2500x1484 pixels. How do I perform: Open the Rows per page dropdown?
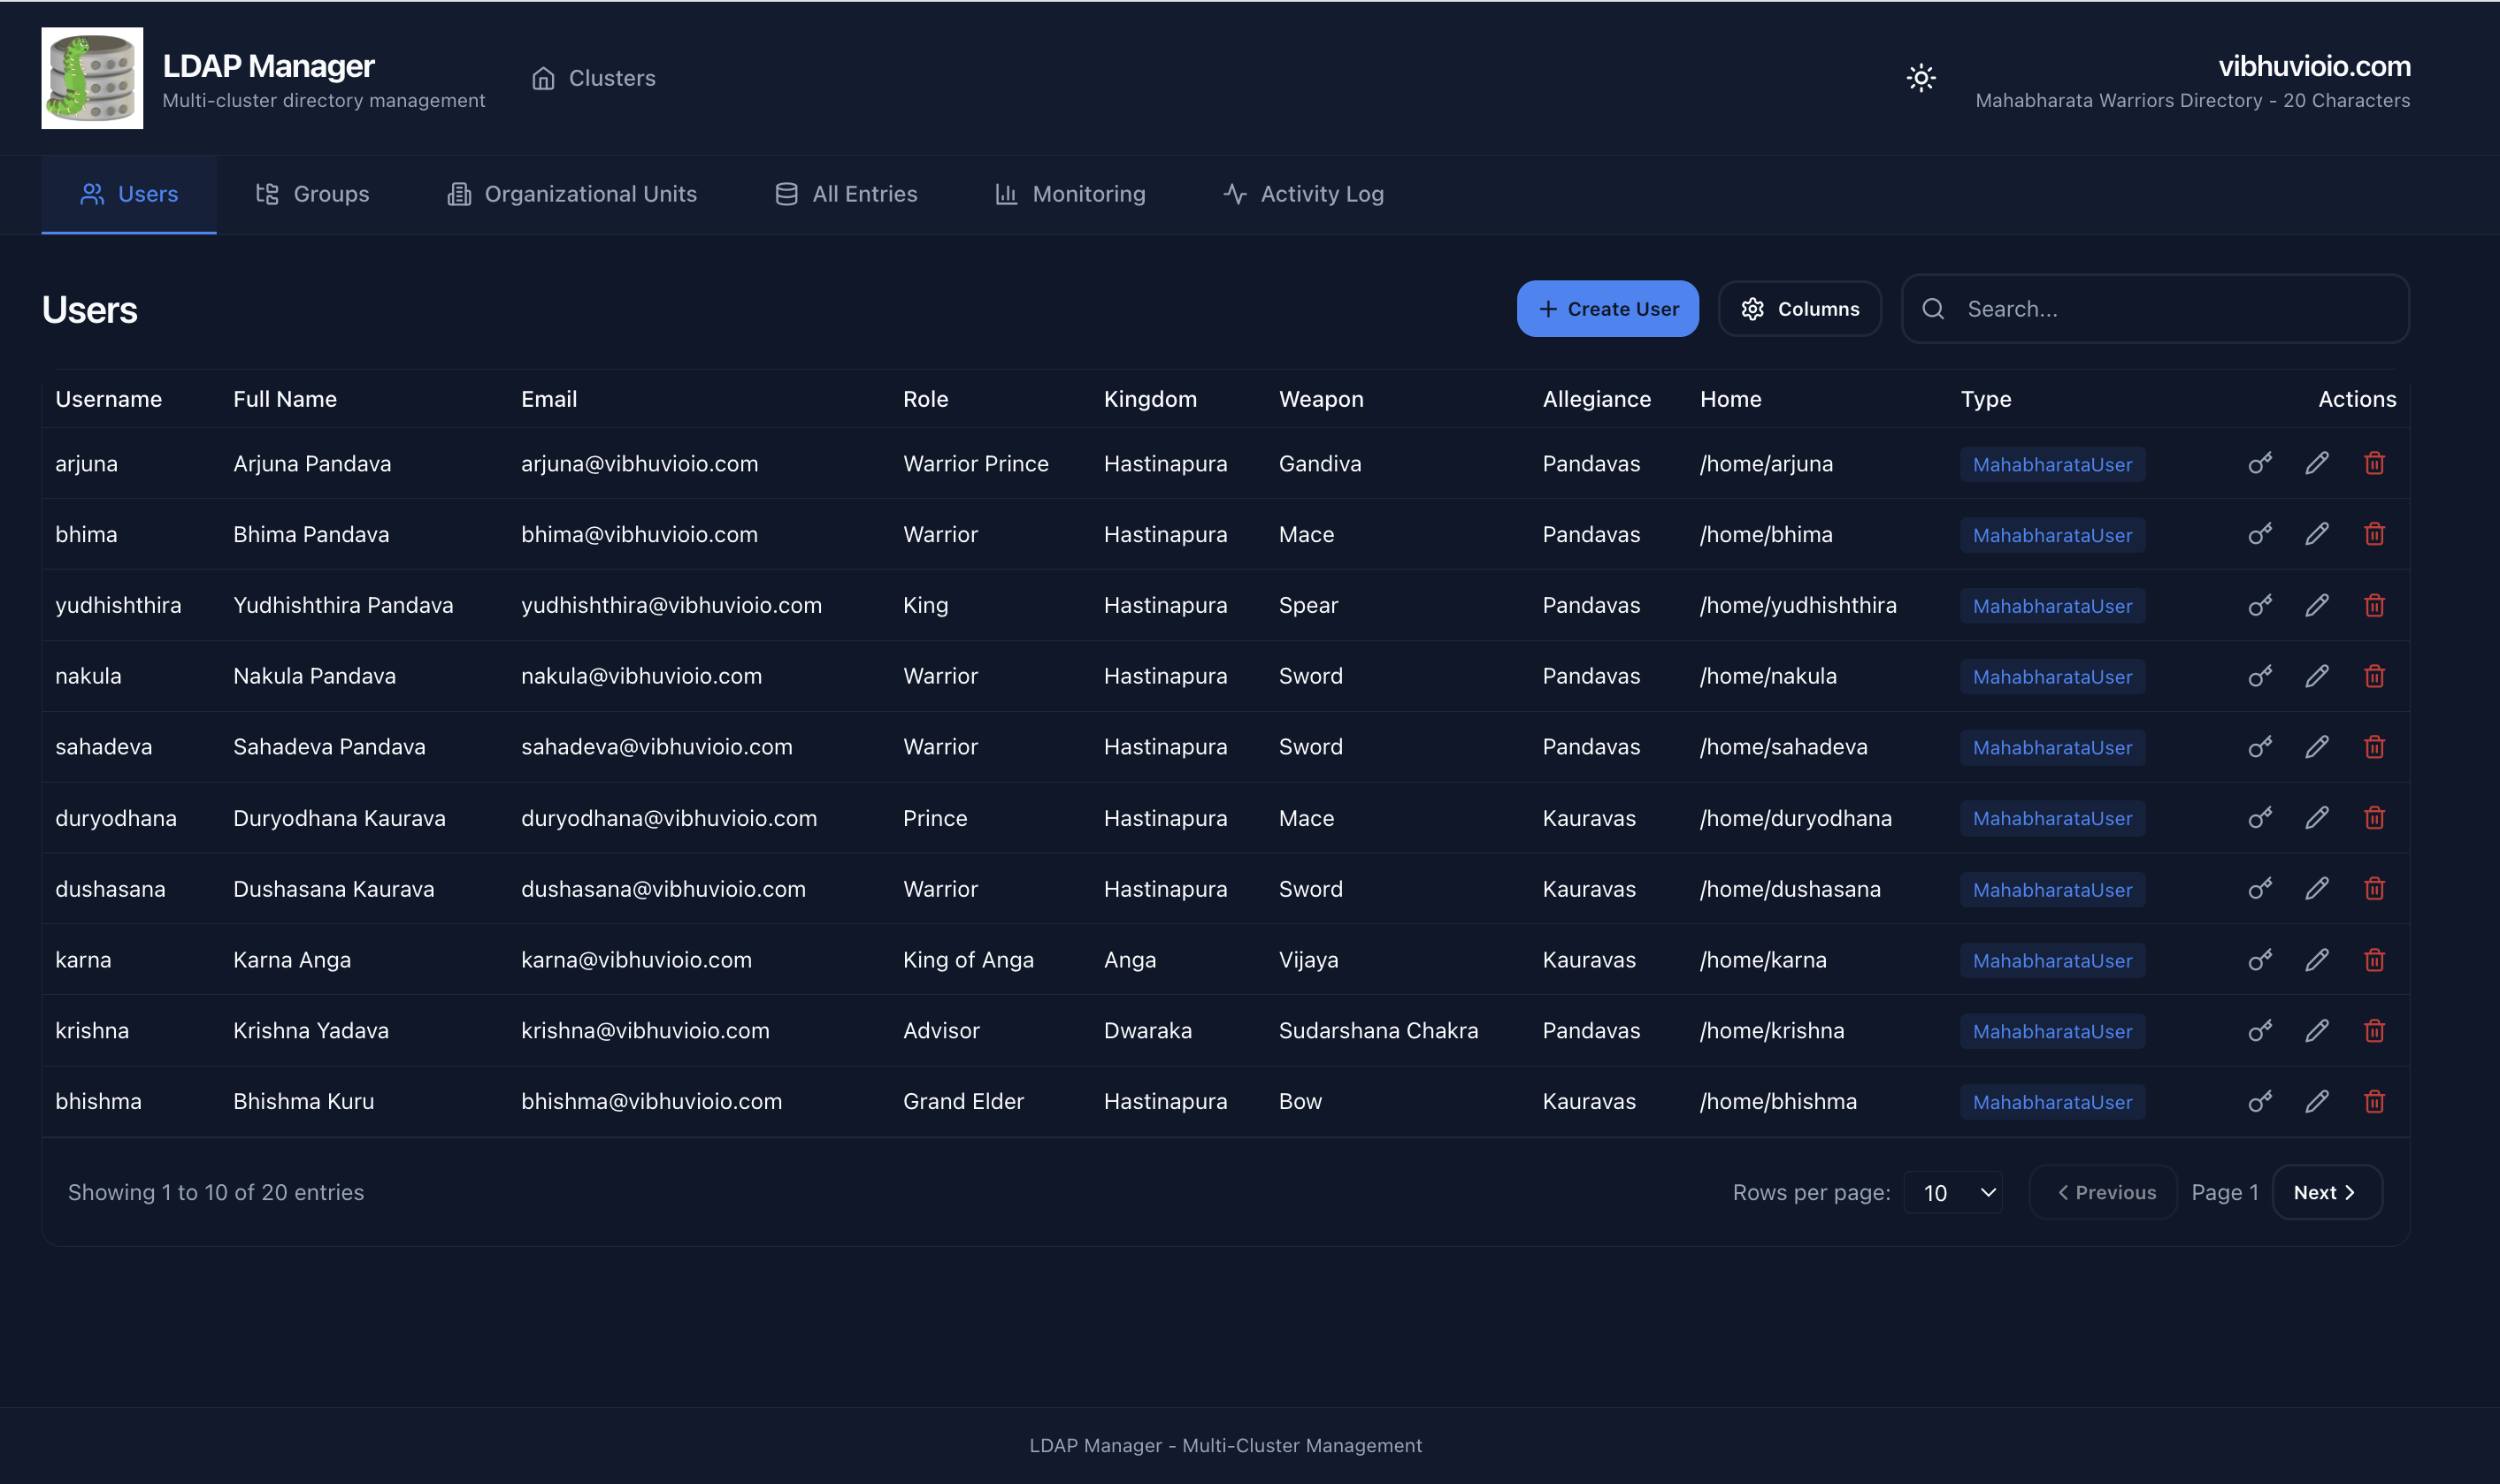point(1953,1192)
